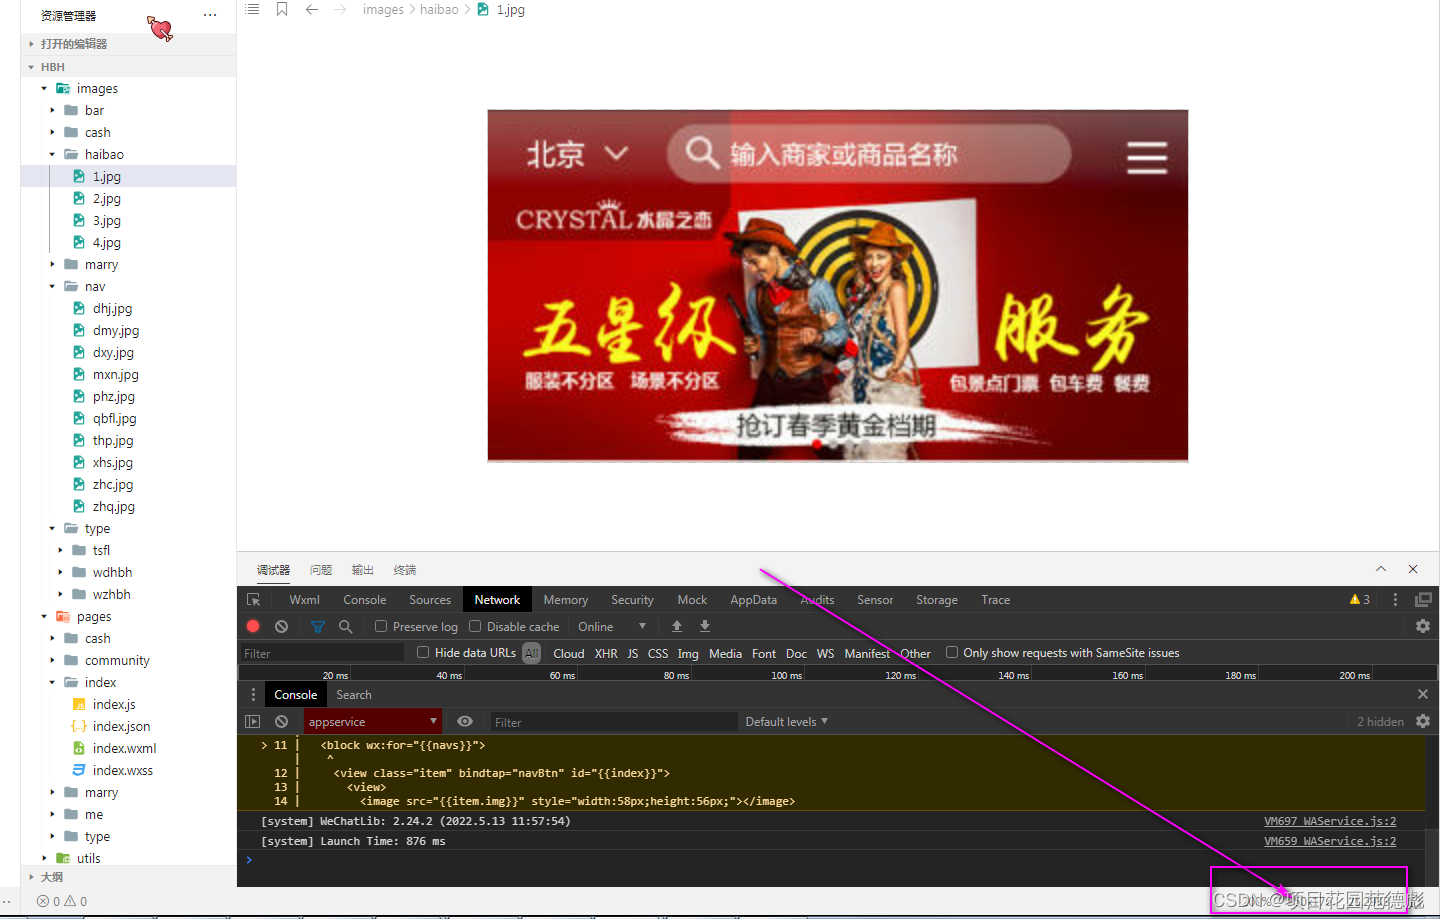The height and width of the screenshot is (919, 1440).
Task: Click the Filter input field in Network panel
Action: [320, 653]
